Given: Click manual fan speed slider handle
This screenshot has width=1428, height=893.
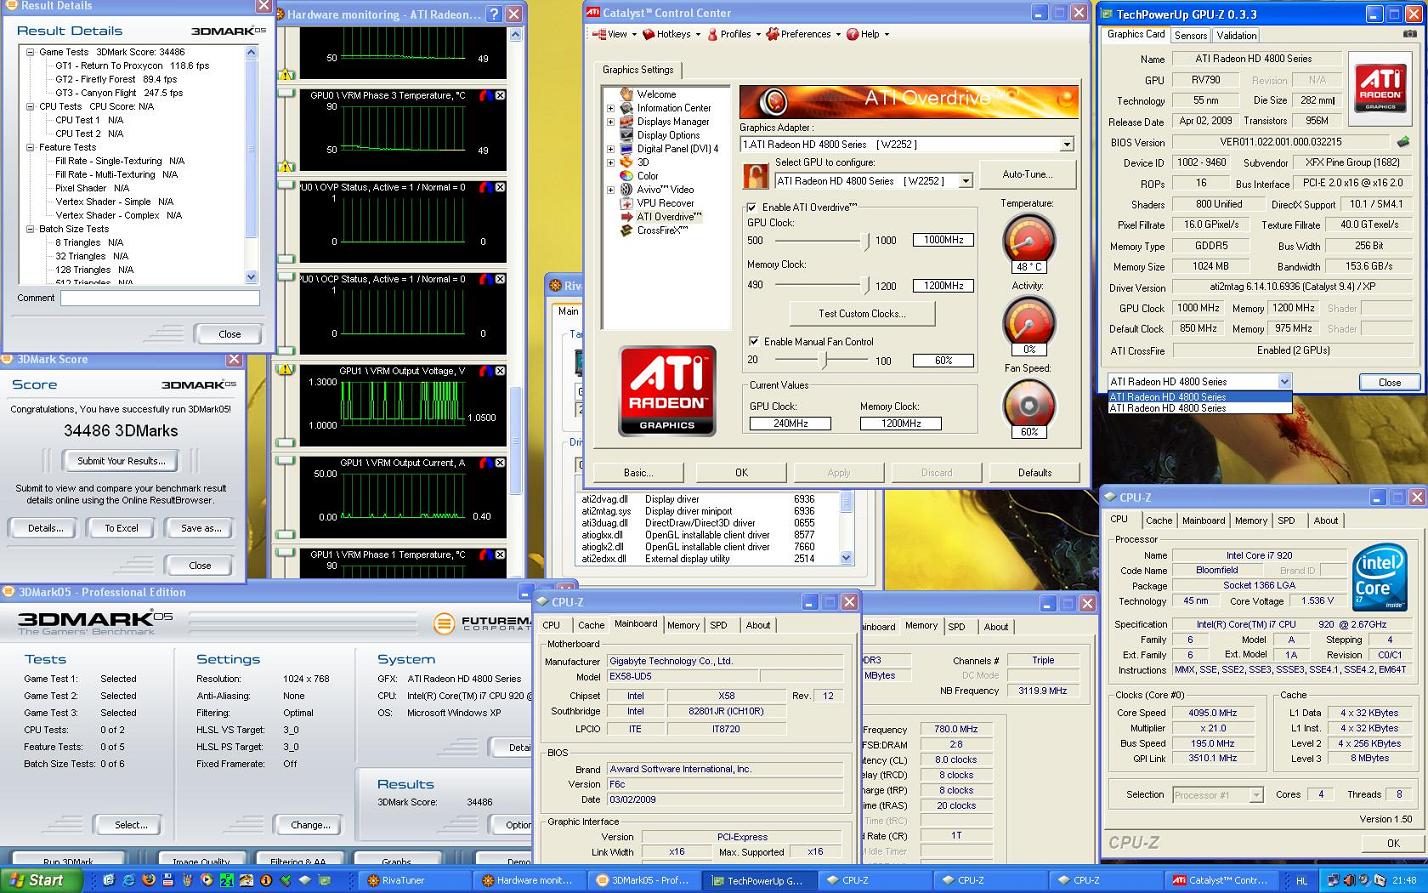Looking at the screenshot, I should point(823,360).
